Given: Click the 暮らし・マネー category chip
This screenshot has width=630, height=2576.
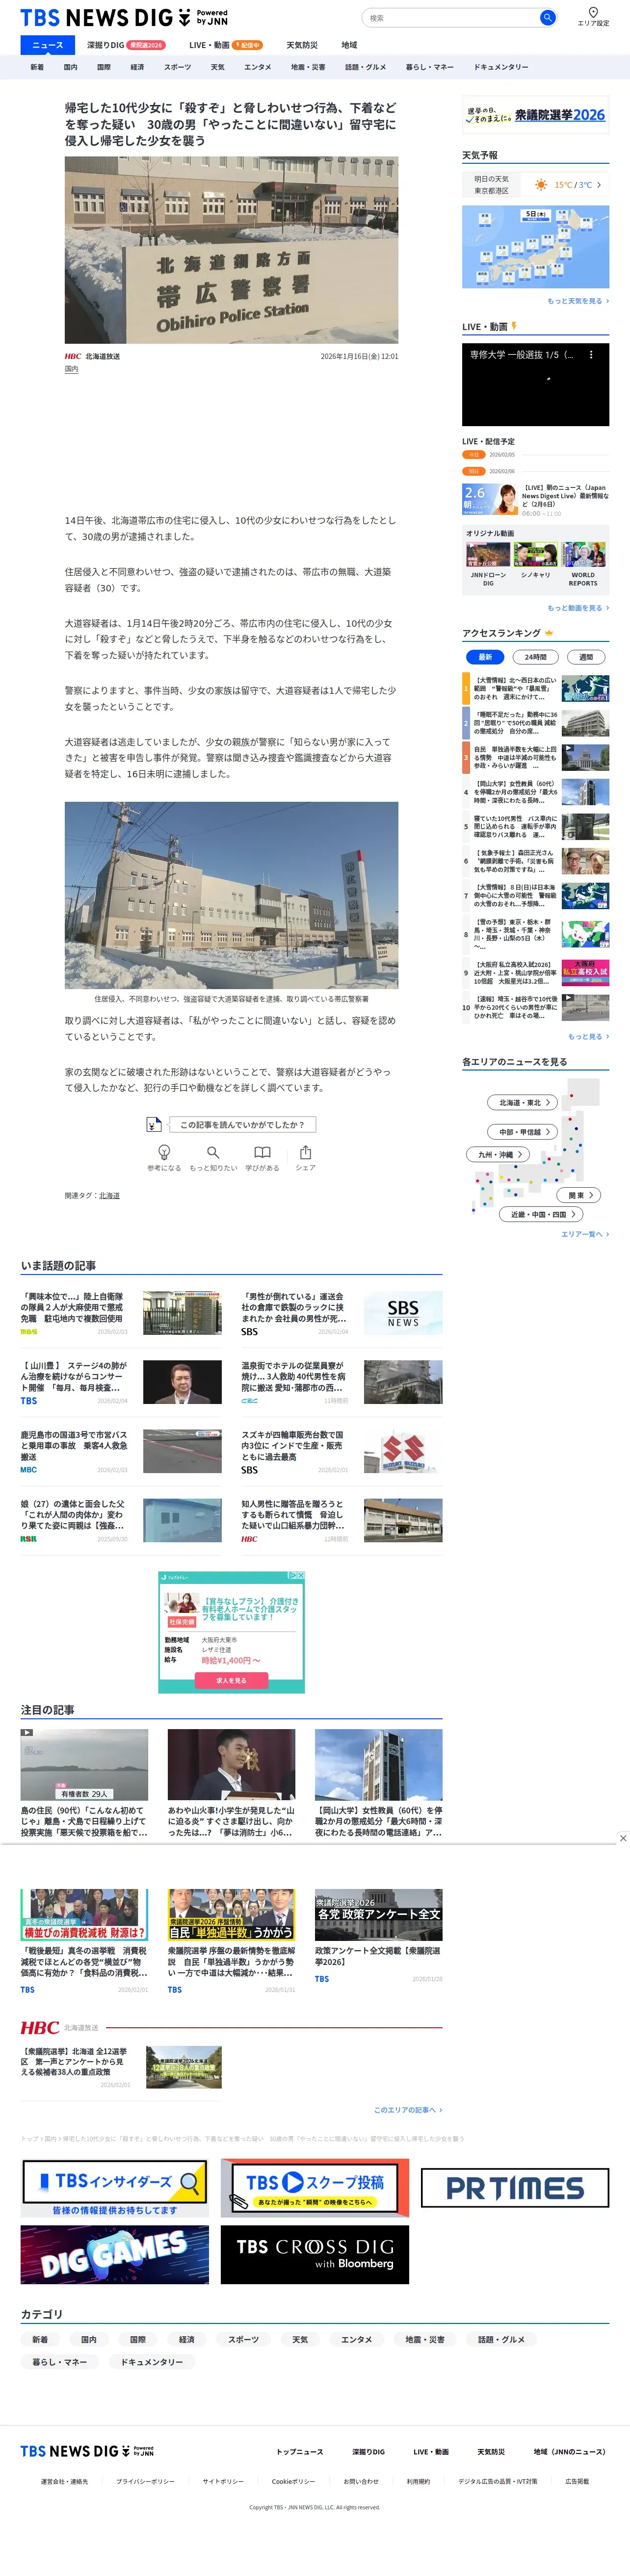Looking at the screenshot, I should (59, 2362).
